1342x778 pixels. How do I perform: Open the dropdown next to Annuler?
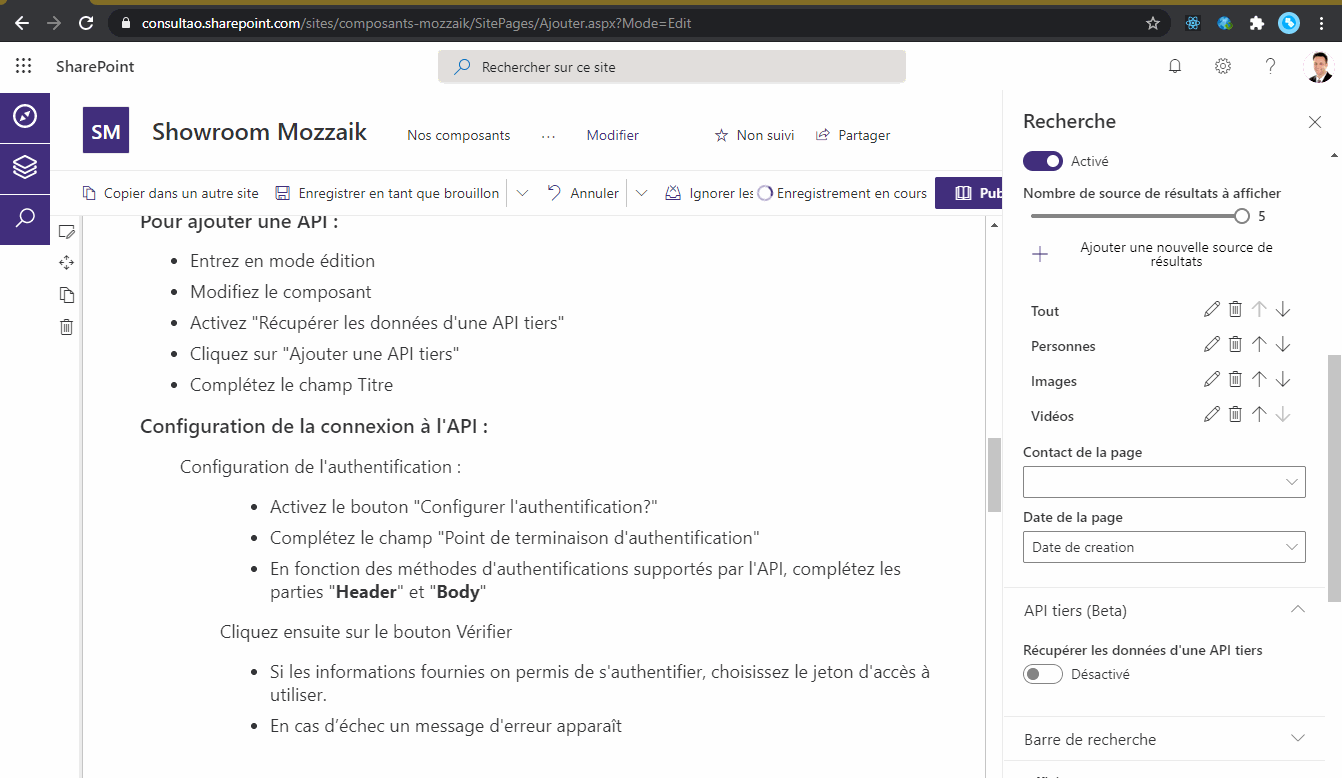(642, 193)
